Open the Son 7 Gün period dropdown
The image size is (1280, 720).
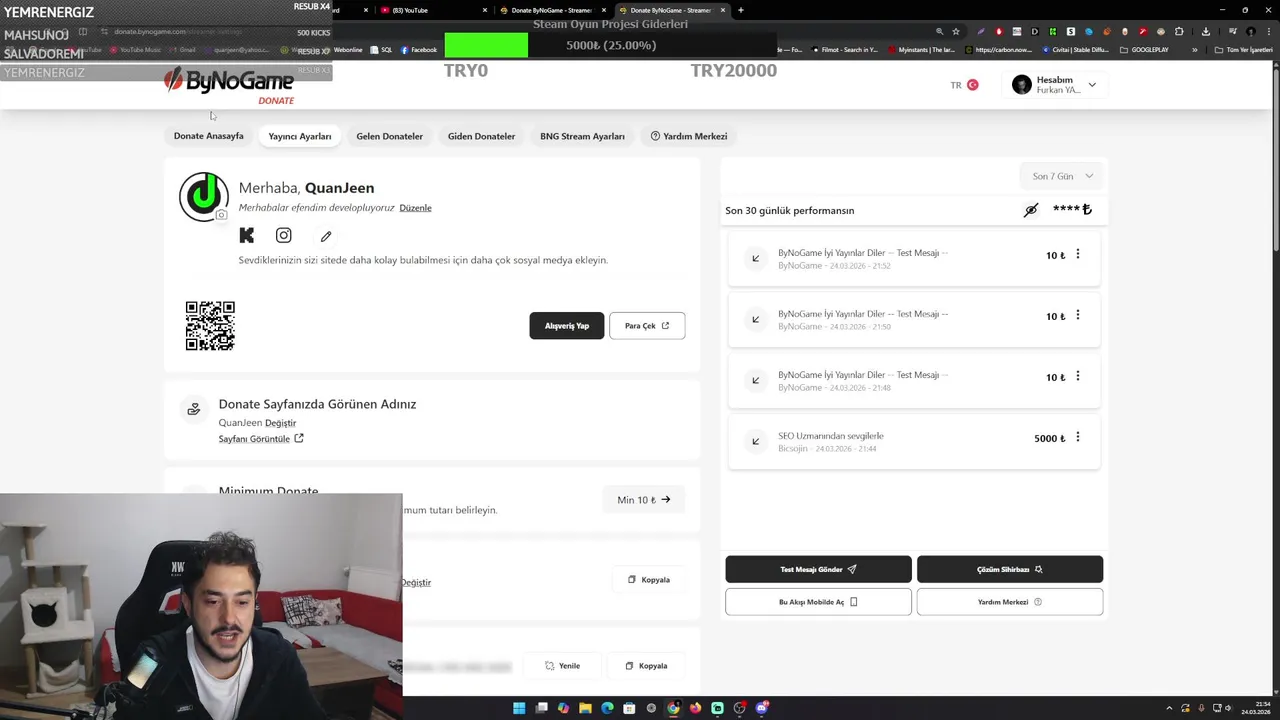coord(1062,176)
